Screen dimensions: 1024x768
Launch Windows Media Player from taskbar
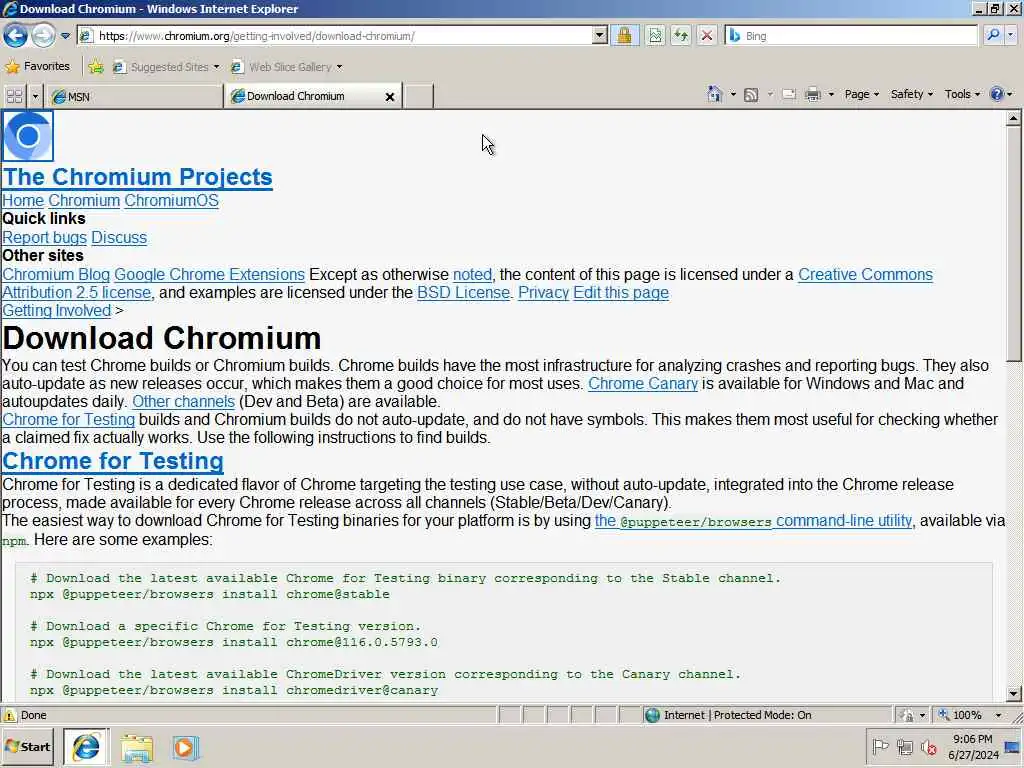pyautogui.click(x=184, y=748)
